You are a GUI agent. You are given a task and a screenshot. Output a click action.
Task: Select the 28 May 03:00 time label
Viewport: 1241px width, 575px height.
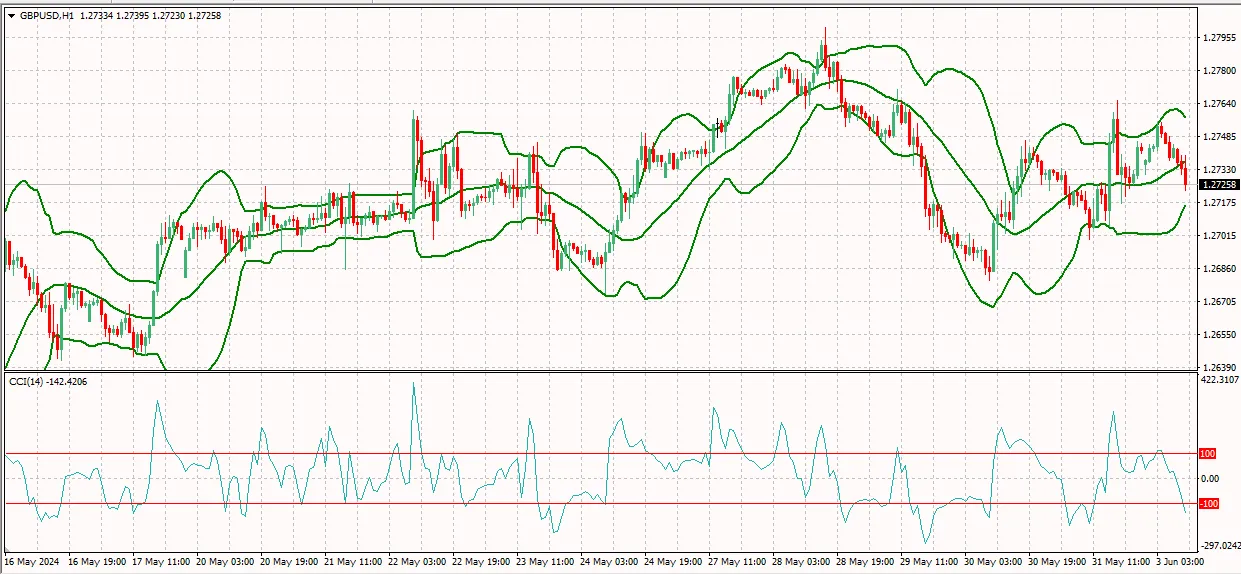[800, 562]
